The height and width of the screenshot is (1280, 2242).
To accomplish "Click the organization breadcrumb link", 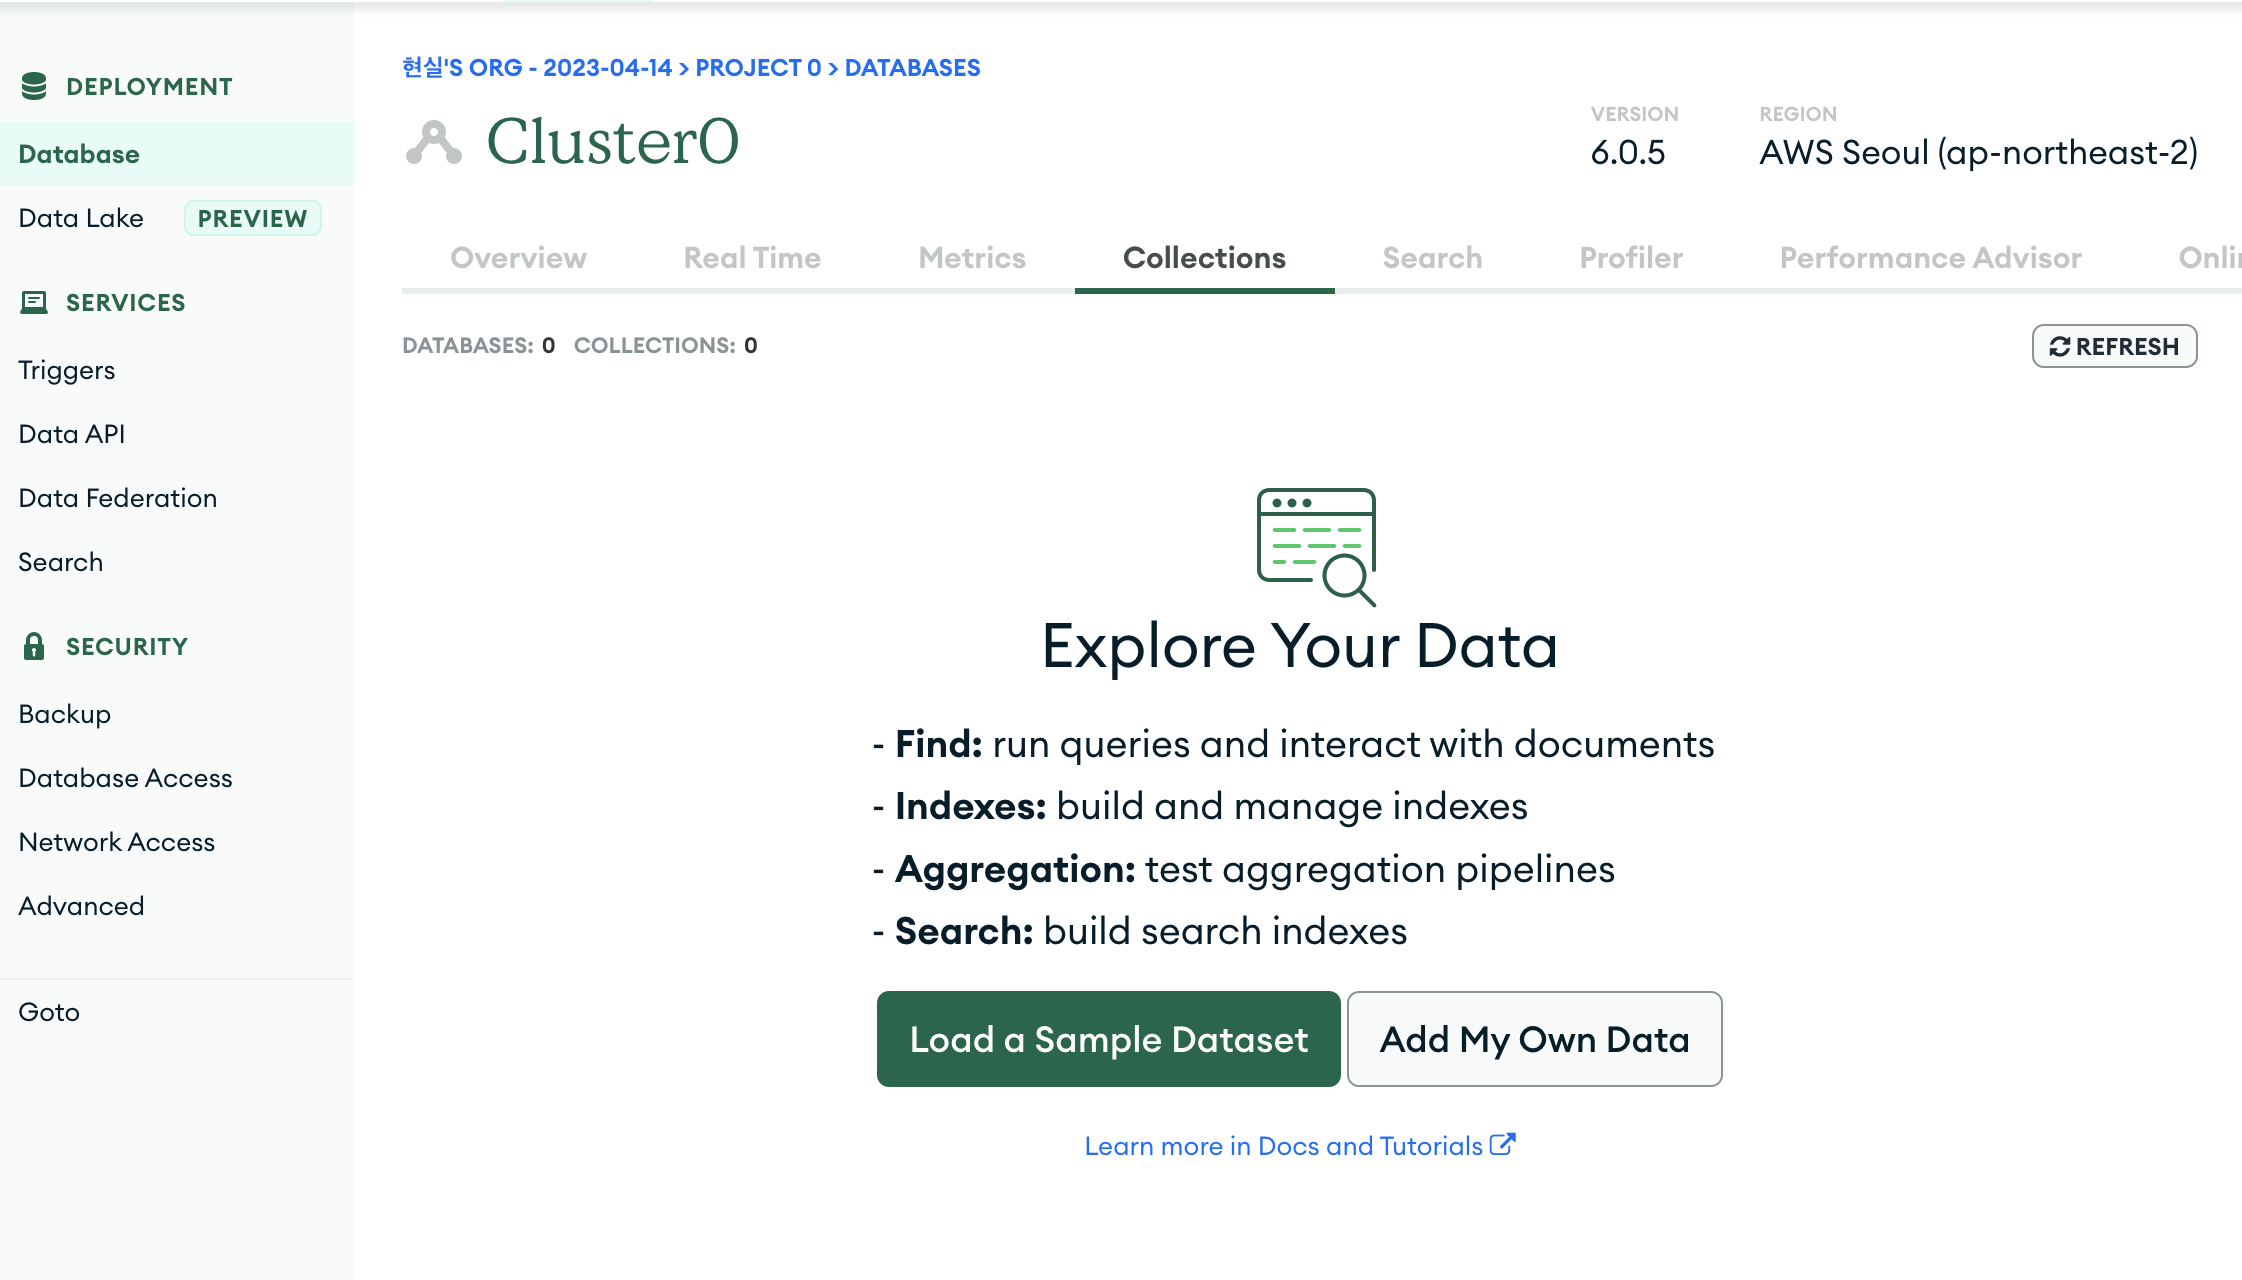I will (537, 67).
